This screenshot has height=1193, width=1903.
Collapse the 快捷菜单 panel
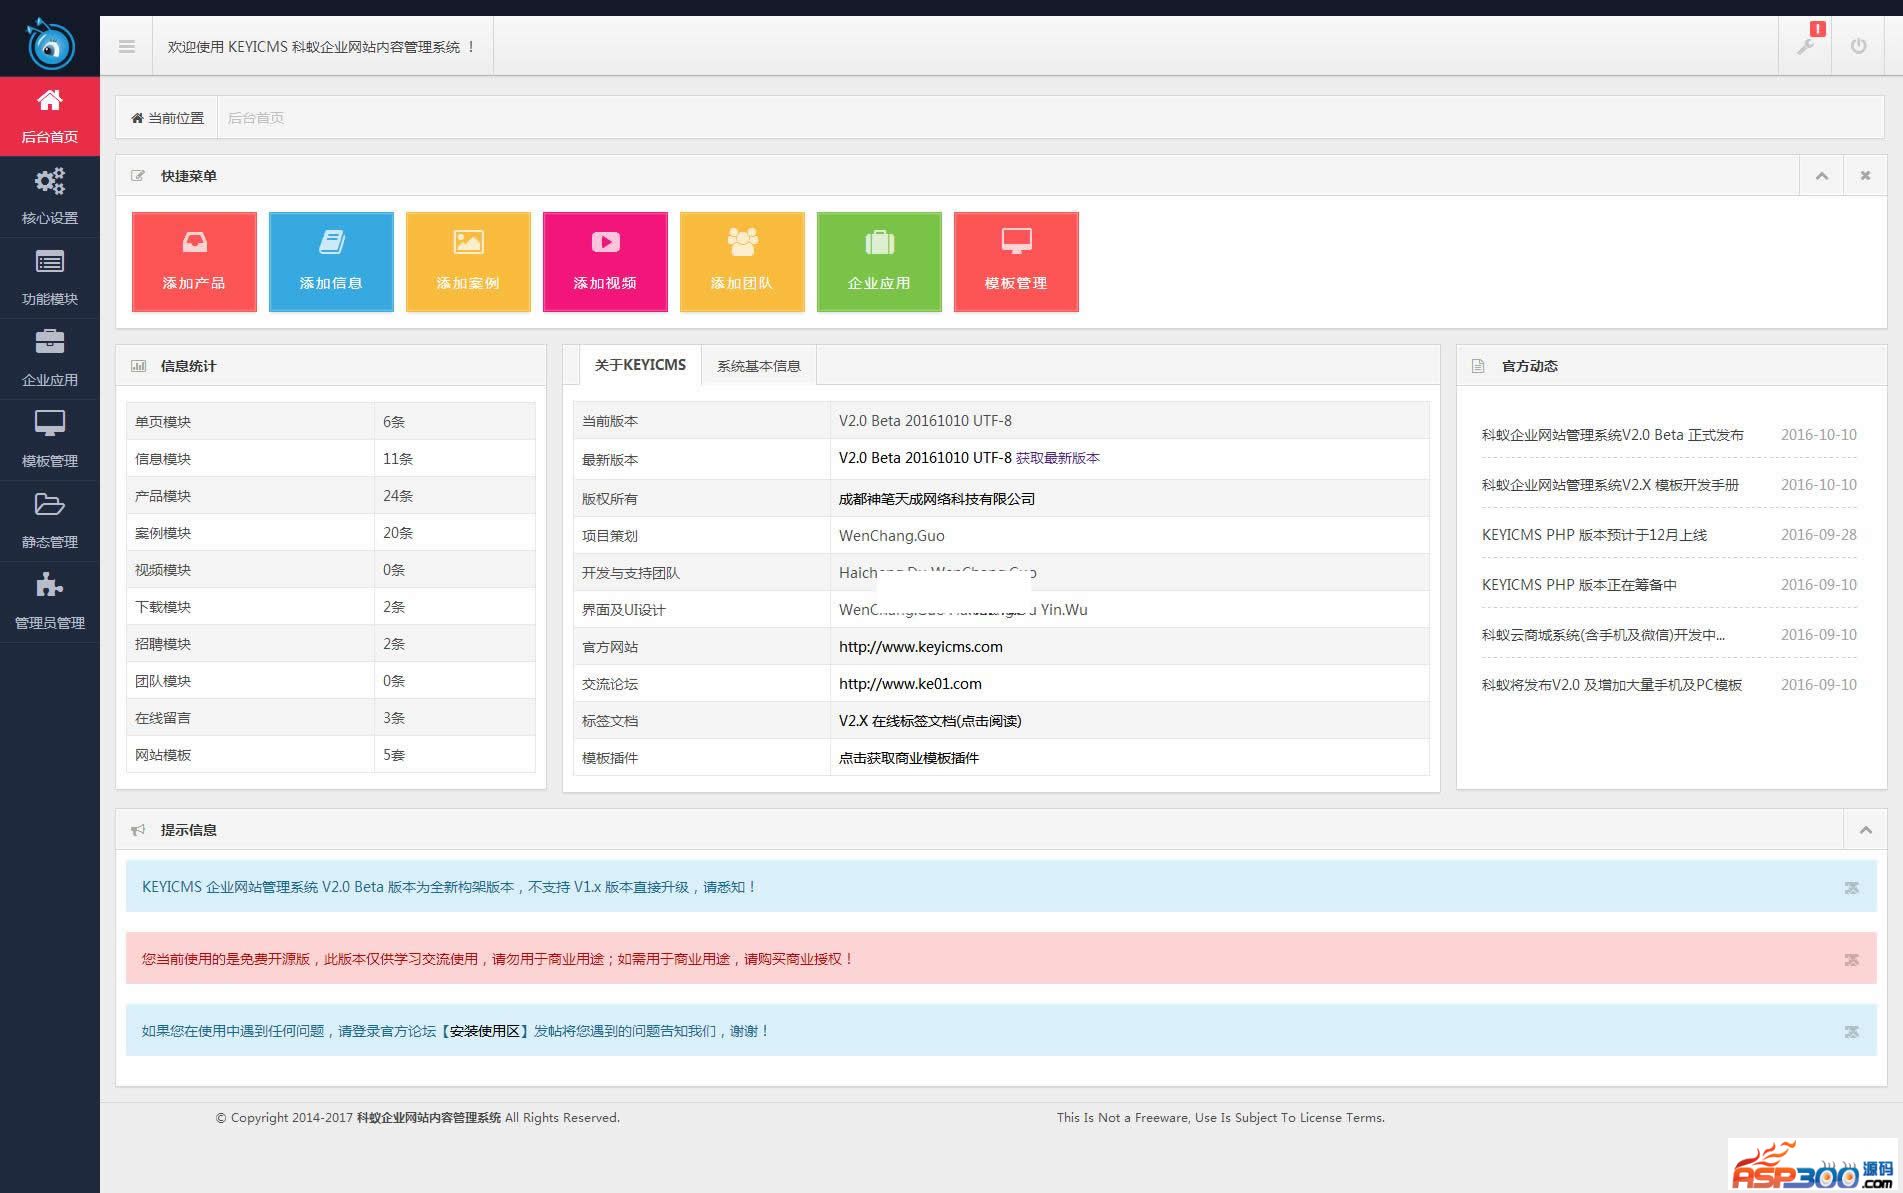(x=1821, y=176)
